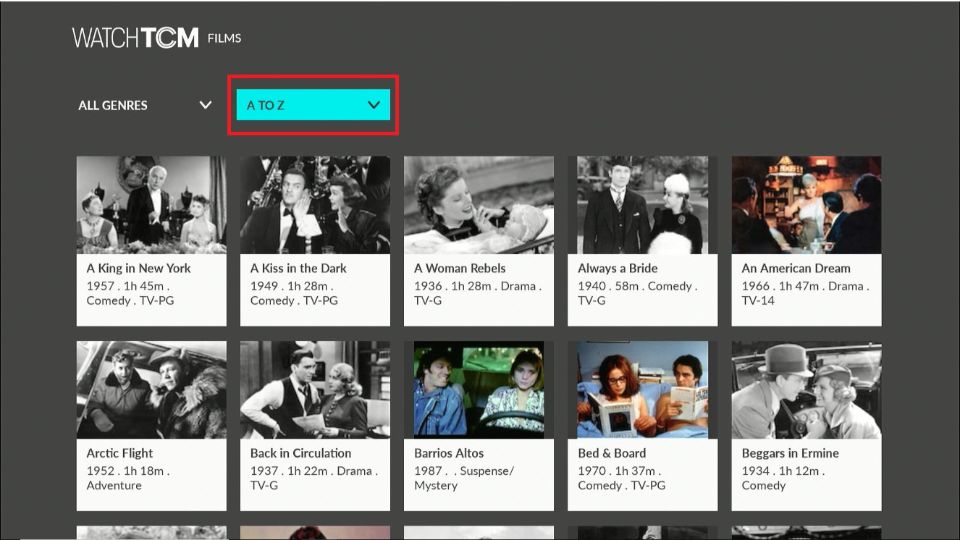Select the 'Always a Bride' title text
Viewport: 960px width, 540px height.
[618, 268]
